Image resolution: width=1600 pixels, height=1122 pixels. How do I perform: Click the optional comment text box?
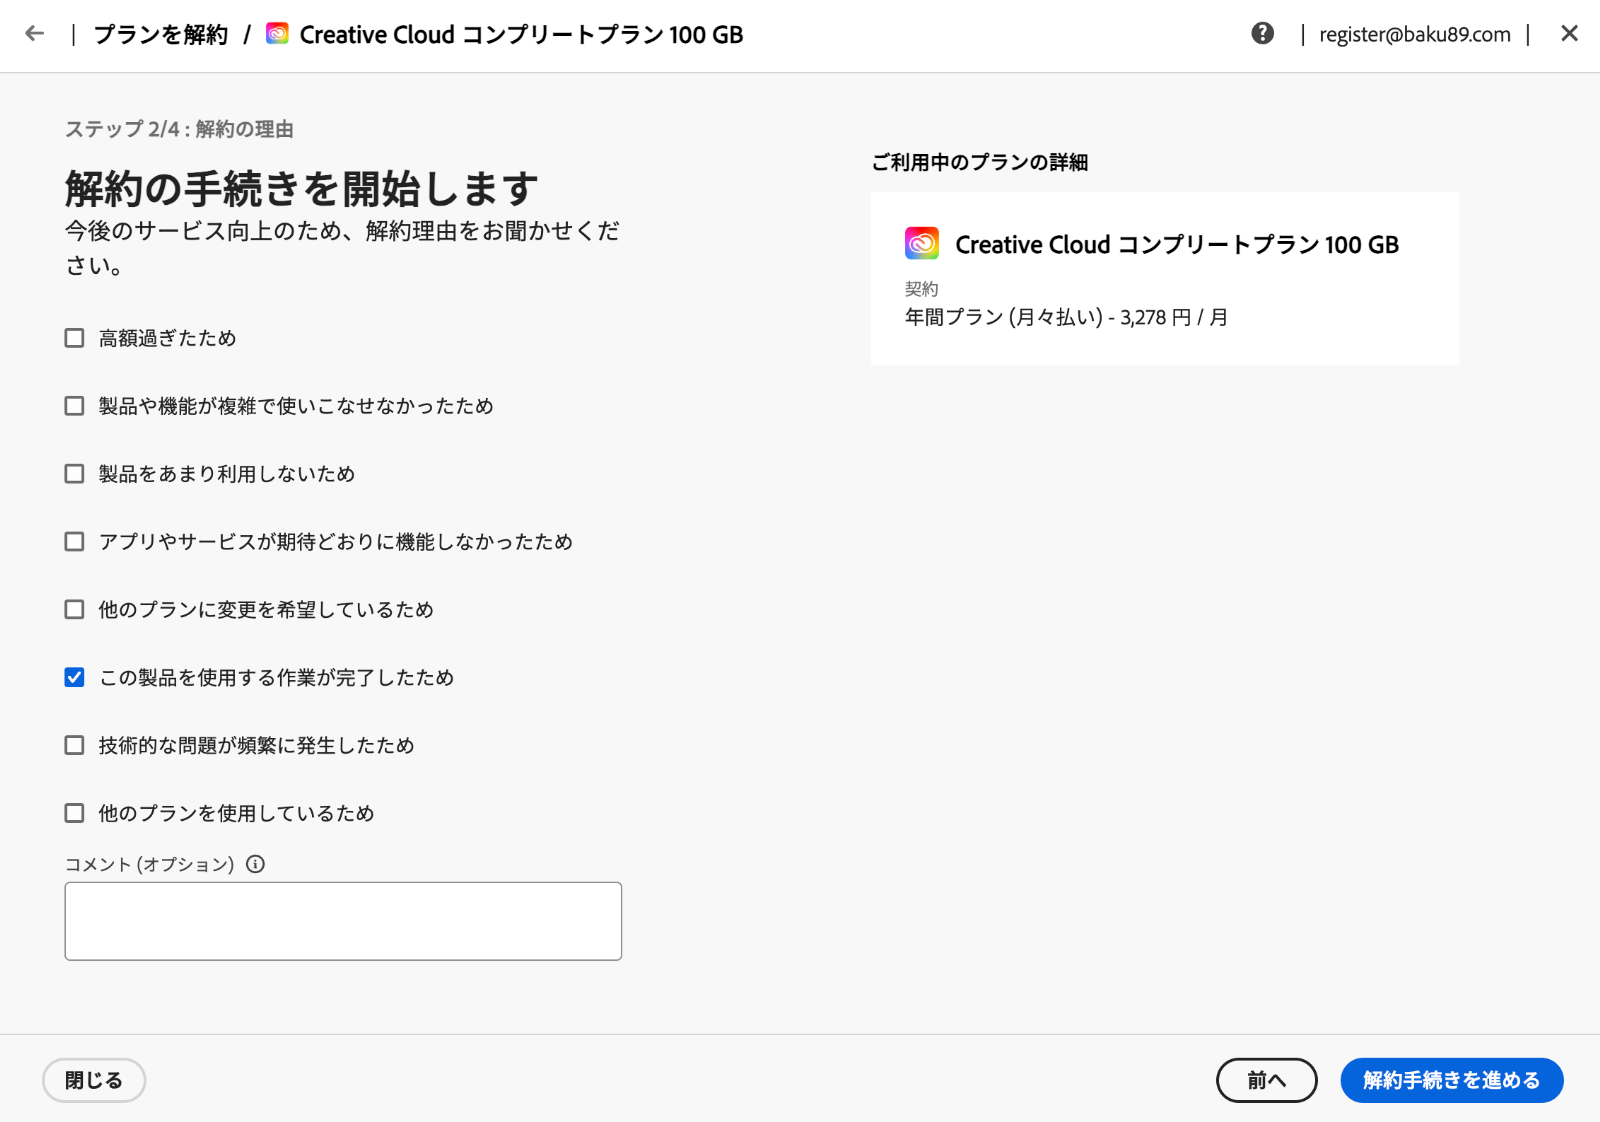click(343, 921)
